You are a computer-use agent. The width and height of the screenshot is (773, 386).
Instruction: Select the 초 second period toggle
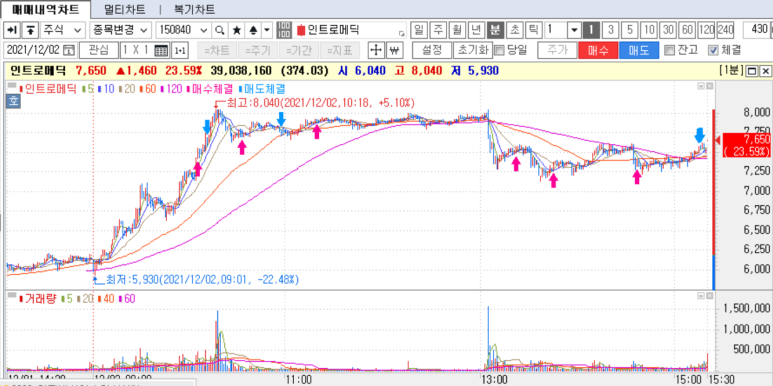coord(514,30)
